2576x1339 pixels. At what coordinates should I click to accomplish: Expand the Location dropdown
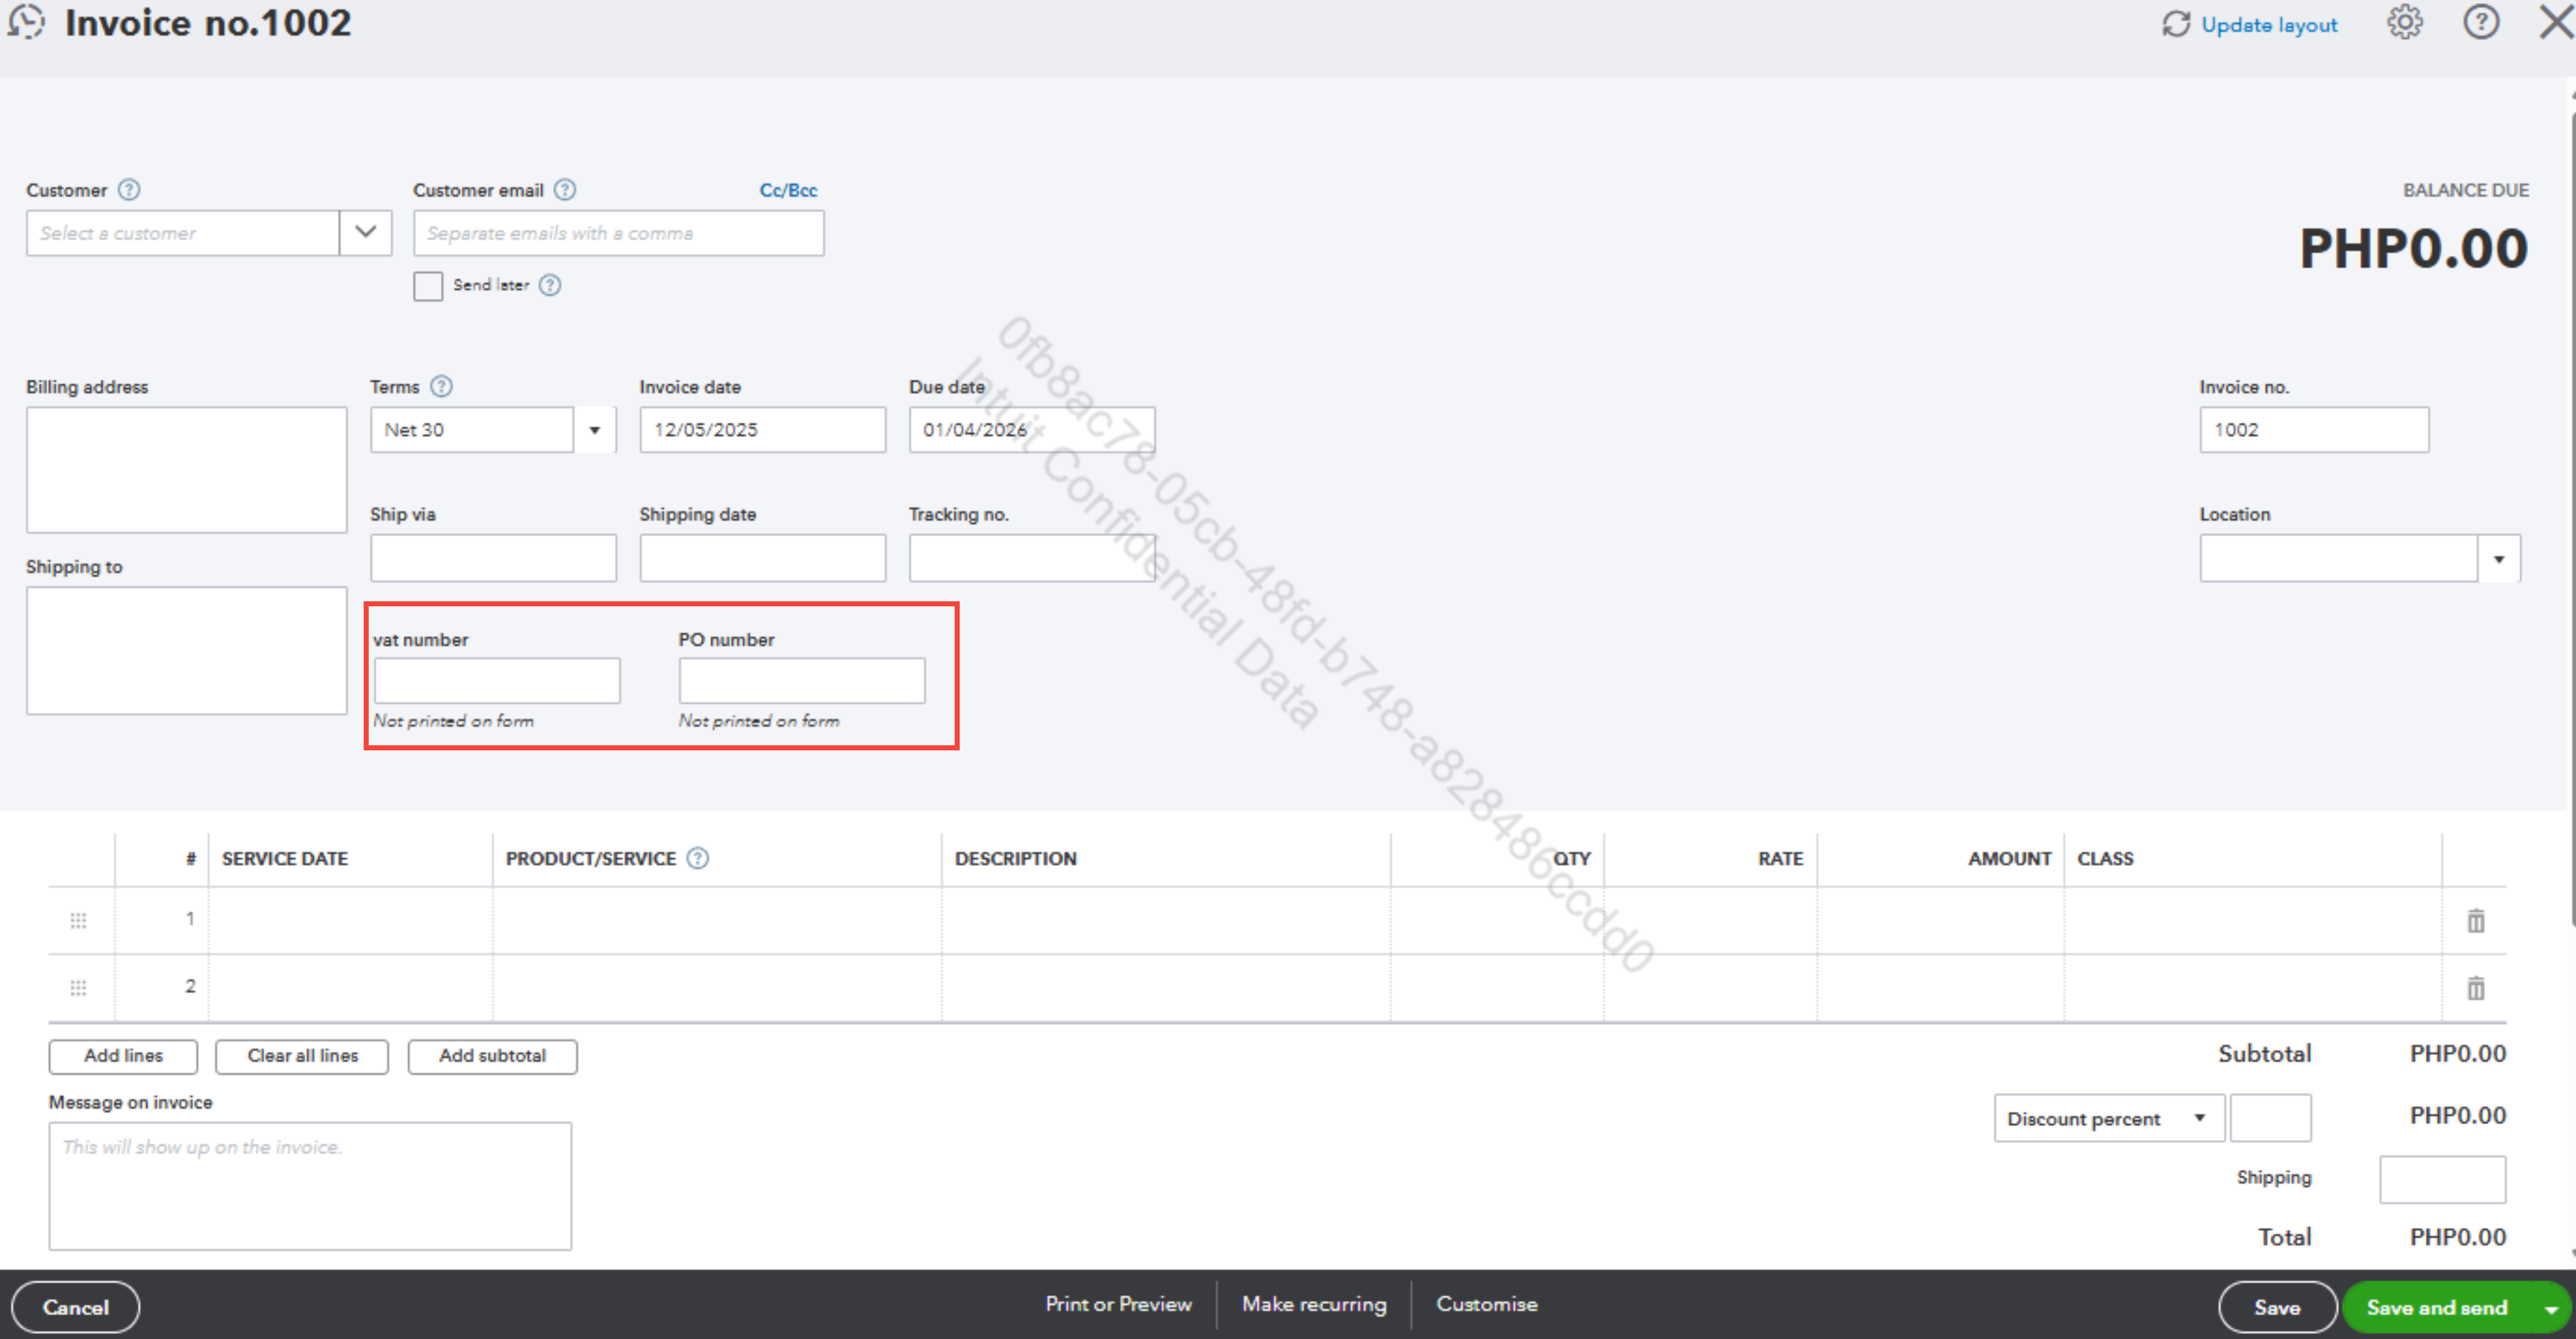point(2498,558)
